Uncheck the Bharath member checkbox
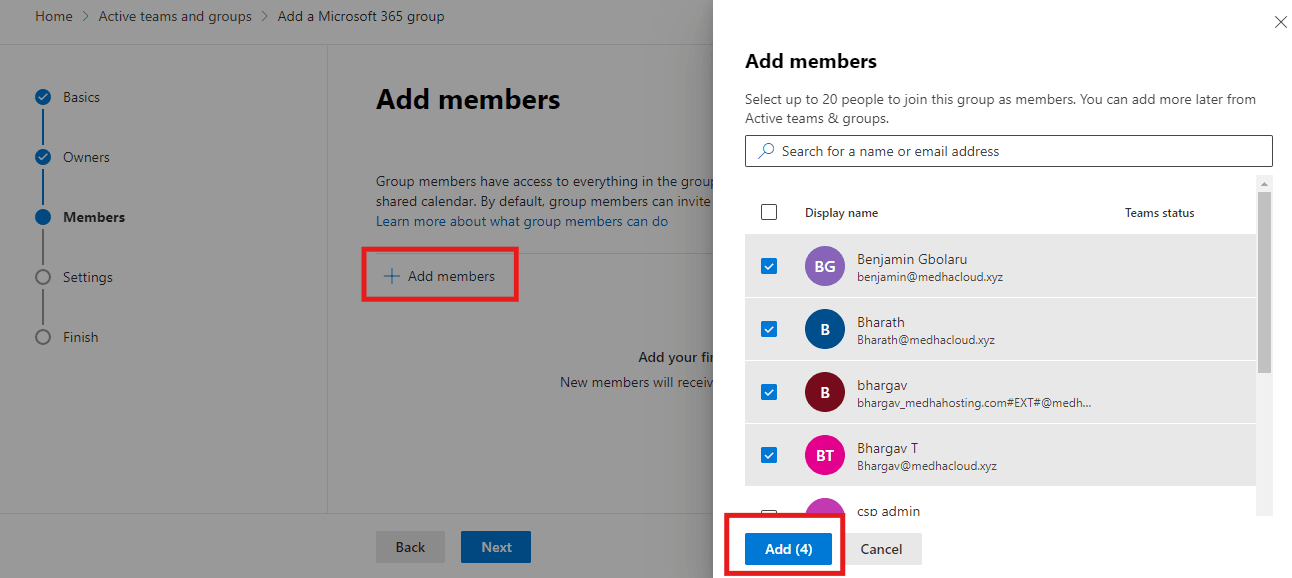Screen dimensions: 1292x578 [x=769, y=329]
